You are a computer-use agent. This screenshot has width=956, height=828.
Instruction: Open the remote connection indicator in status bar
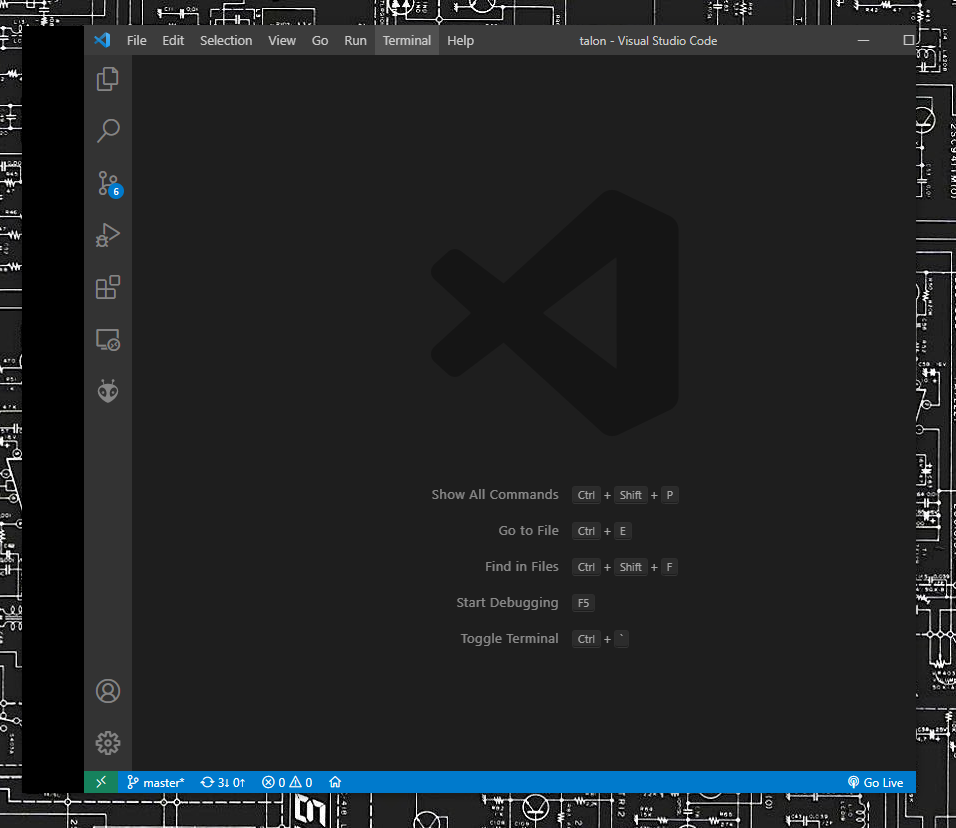click(100, 782)
